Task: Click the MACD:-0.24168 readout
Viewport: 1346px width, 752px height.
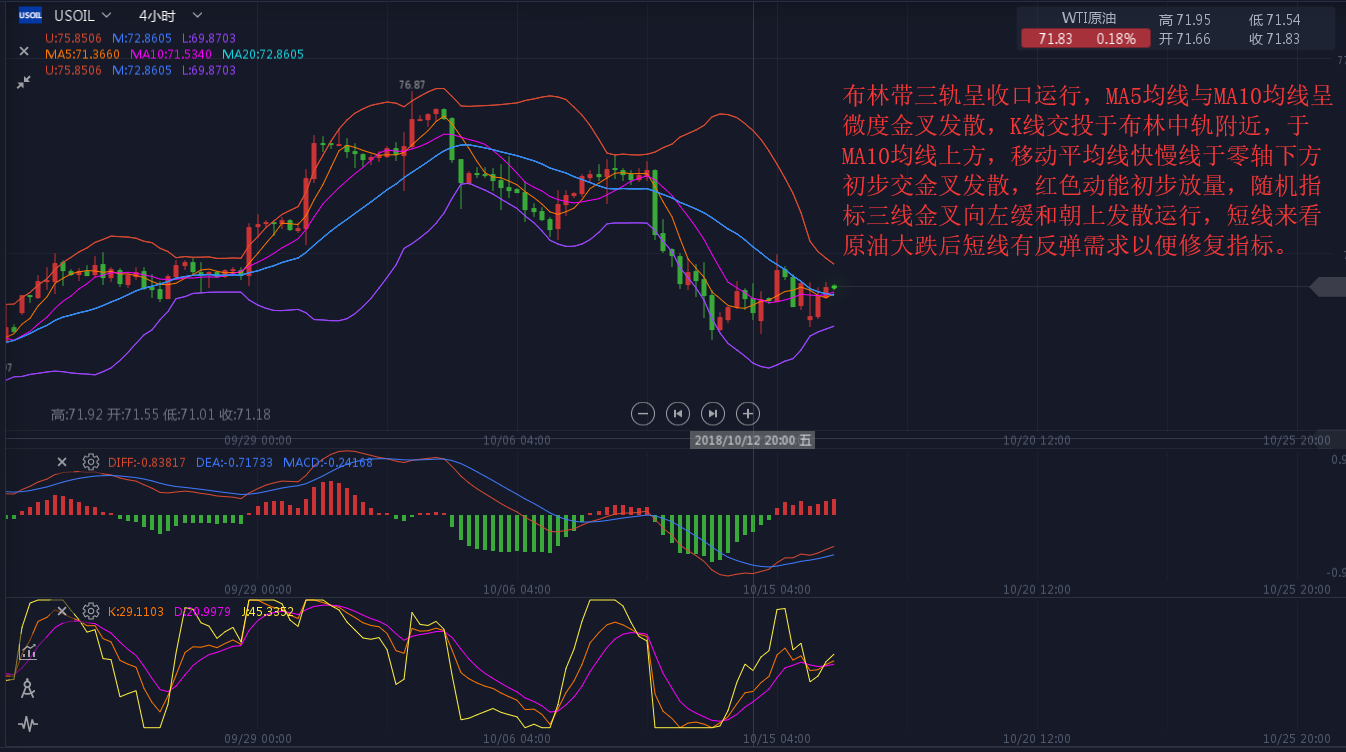Action: (328, 462)
